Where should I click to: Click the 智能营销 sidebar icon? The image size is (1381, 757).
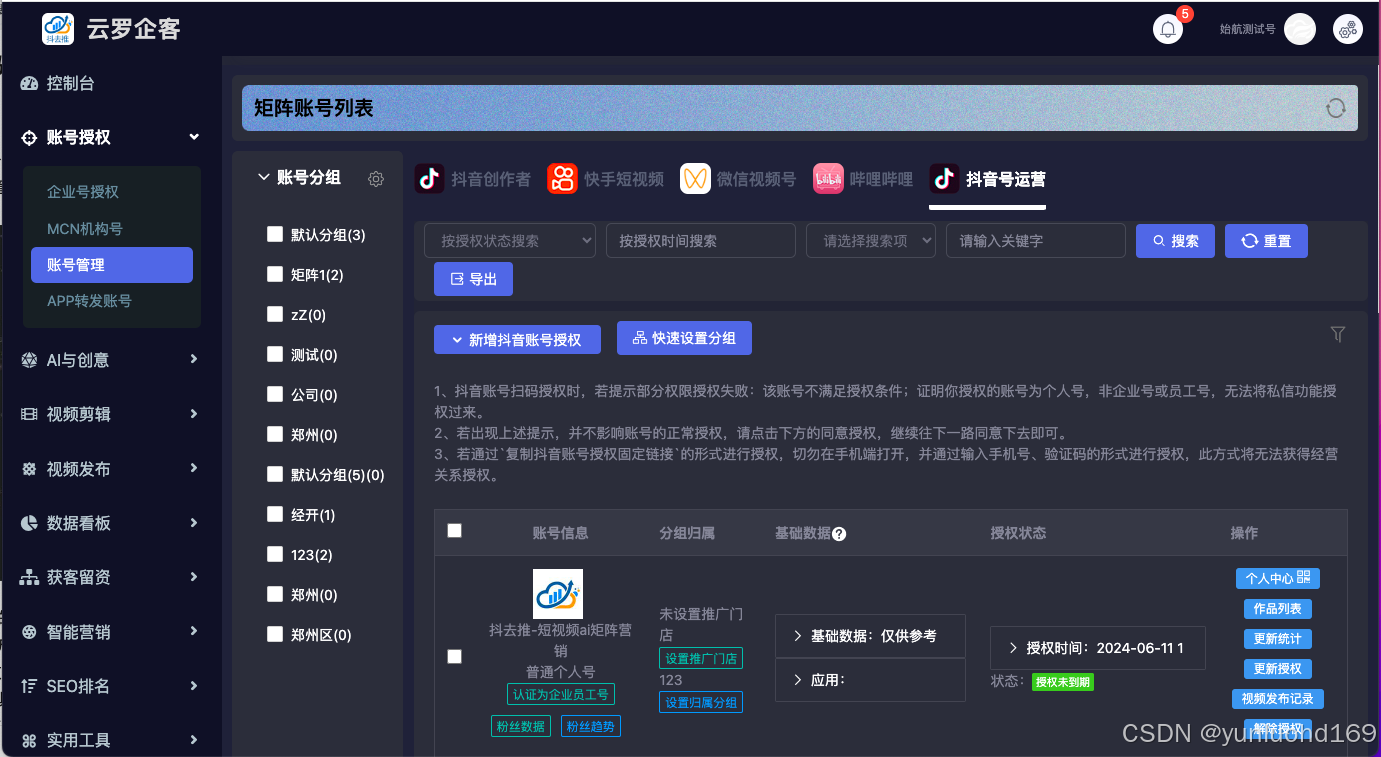[29, 632]
